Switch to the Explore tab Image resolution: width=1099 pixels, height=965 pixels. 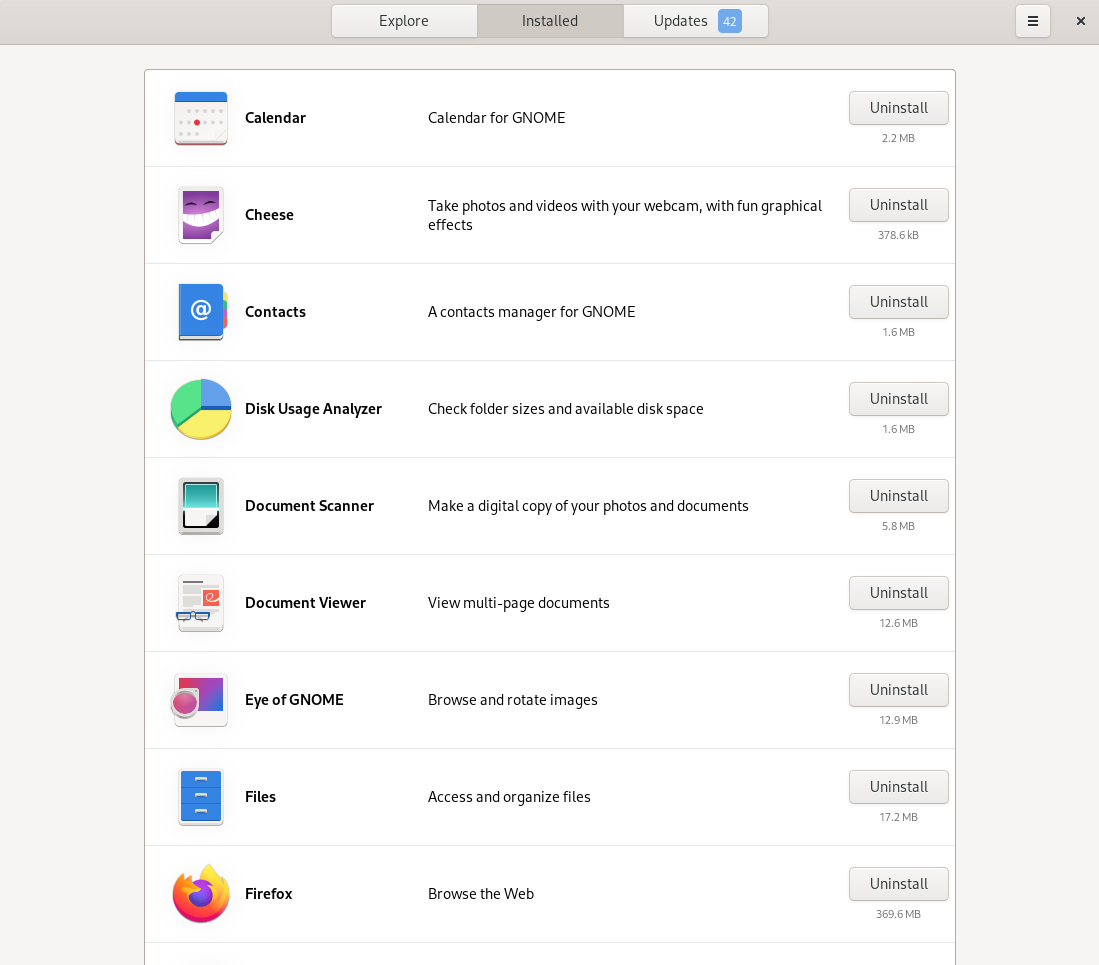coord(404,21)
